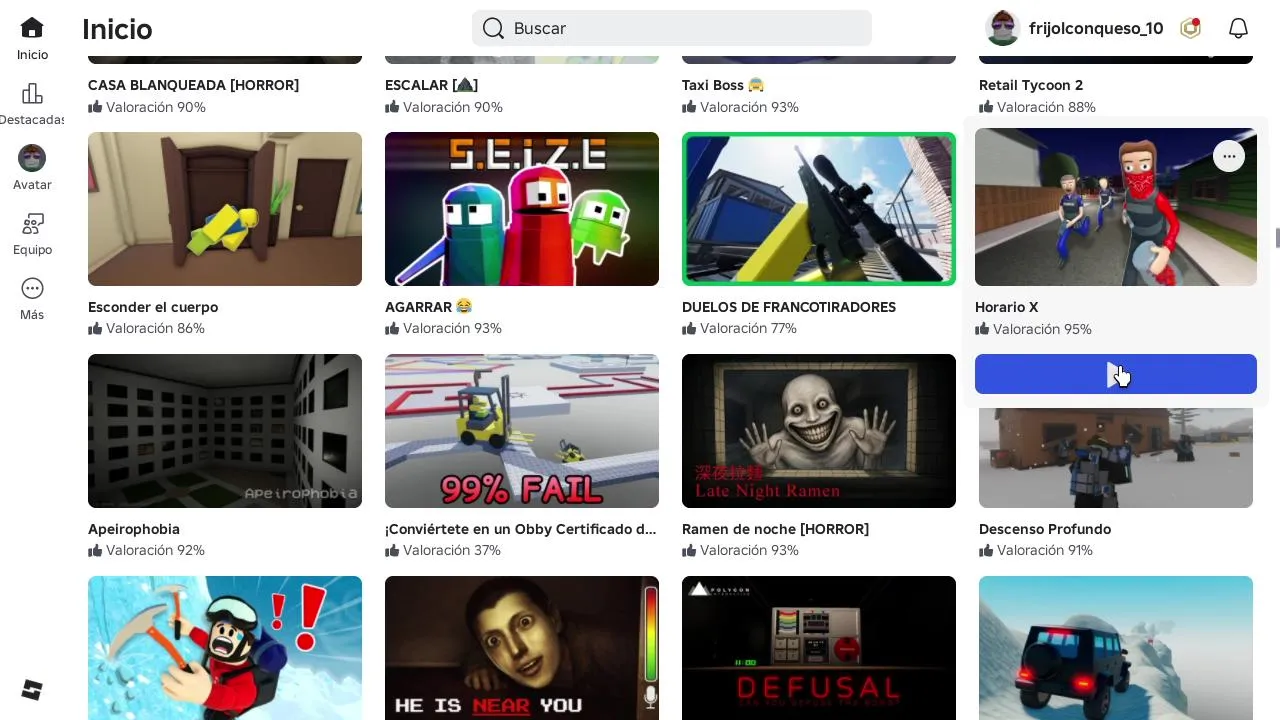The width and height of the screenshot is (1280, 720).
Task: Open the S.E.I.Z.E AGARRAR thumbnail
Action: (x=522, y=209)
